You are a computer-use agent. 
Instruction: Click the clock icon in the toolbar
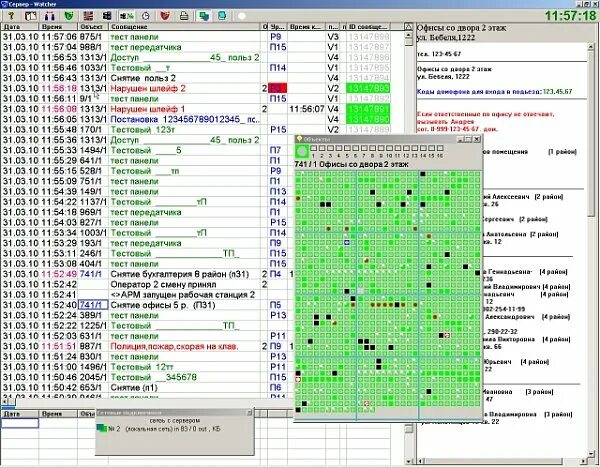pos(146,16)
